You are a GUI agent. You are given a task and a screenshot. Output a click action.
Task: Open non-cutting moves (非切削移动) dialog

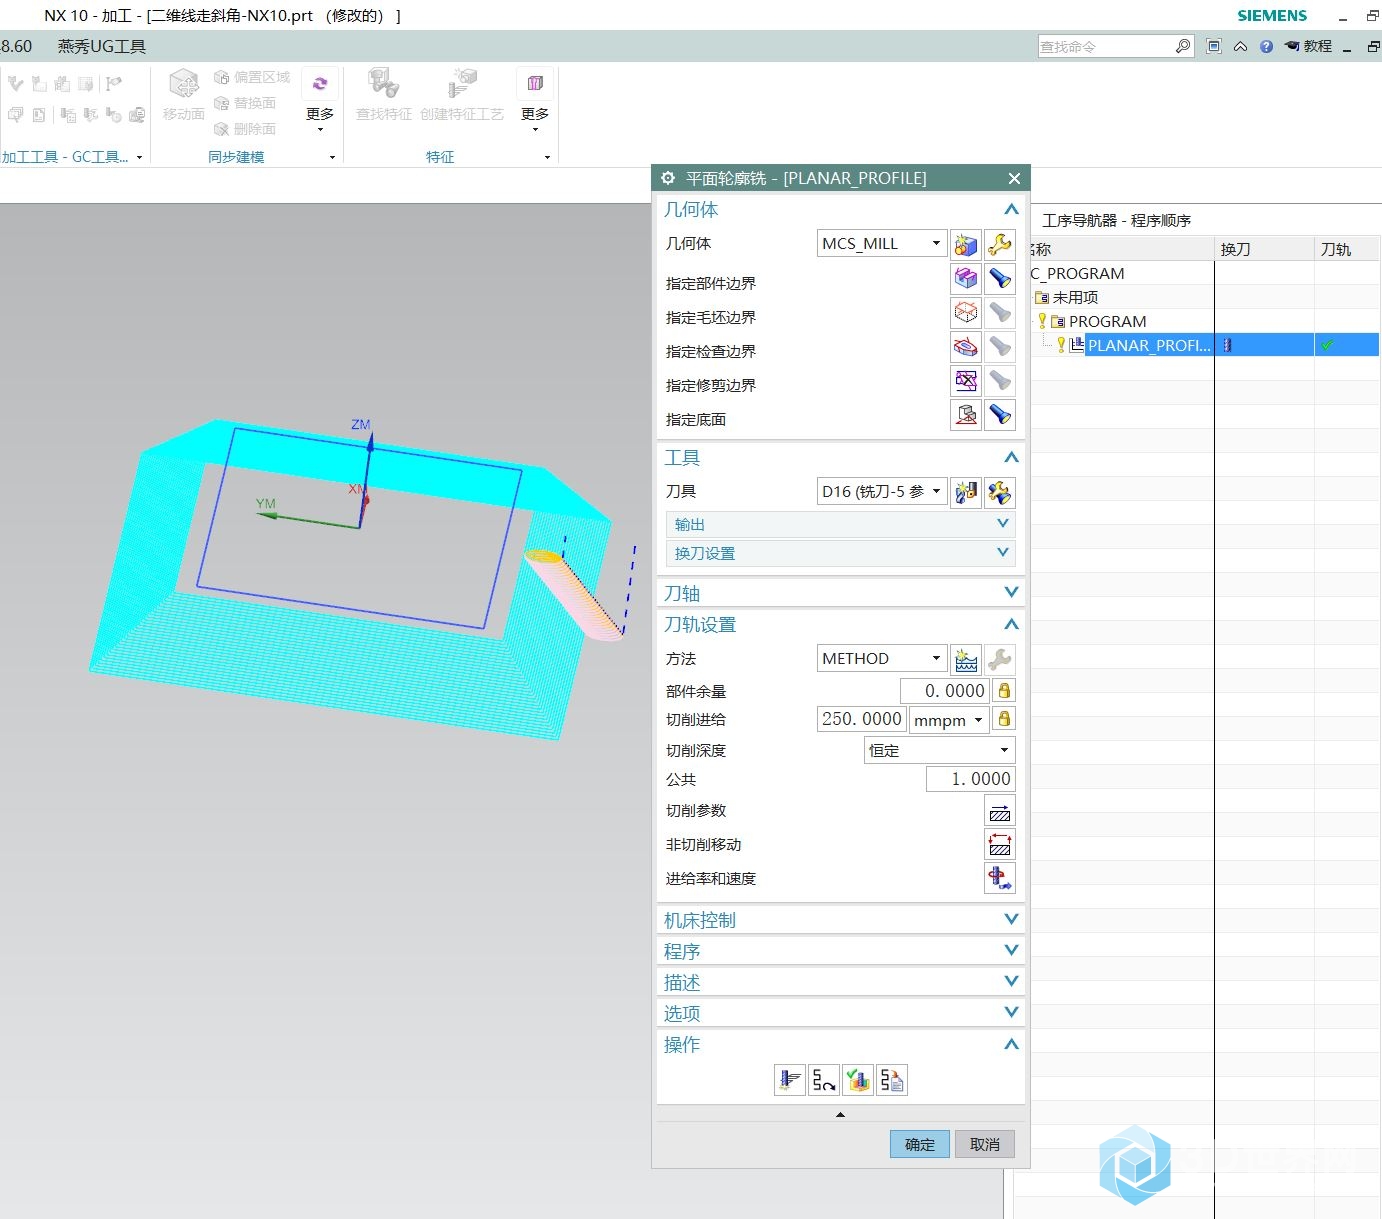coord(1000,846)
